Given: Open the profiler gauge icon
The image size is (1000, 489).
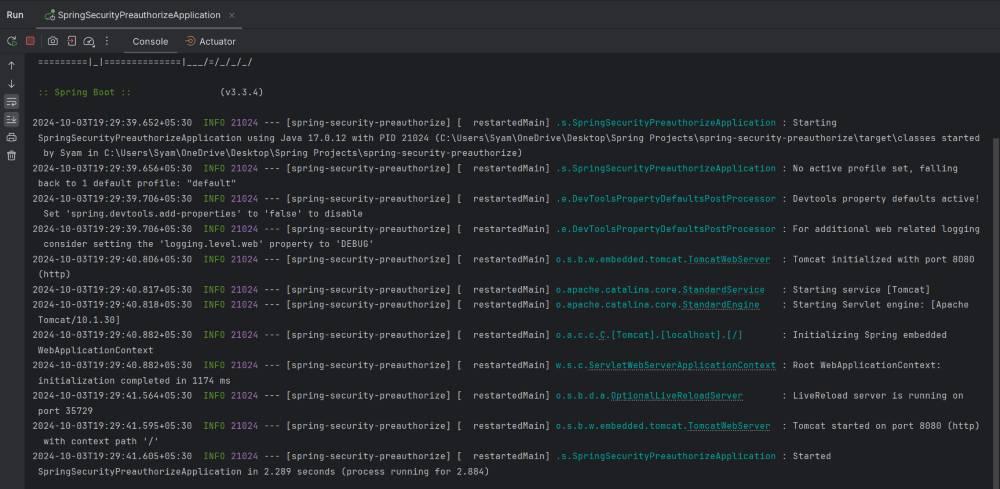Looking at the screenshot, I should click(x=89, y=42).
